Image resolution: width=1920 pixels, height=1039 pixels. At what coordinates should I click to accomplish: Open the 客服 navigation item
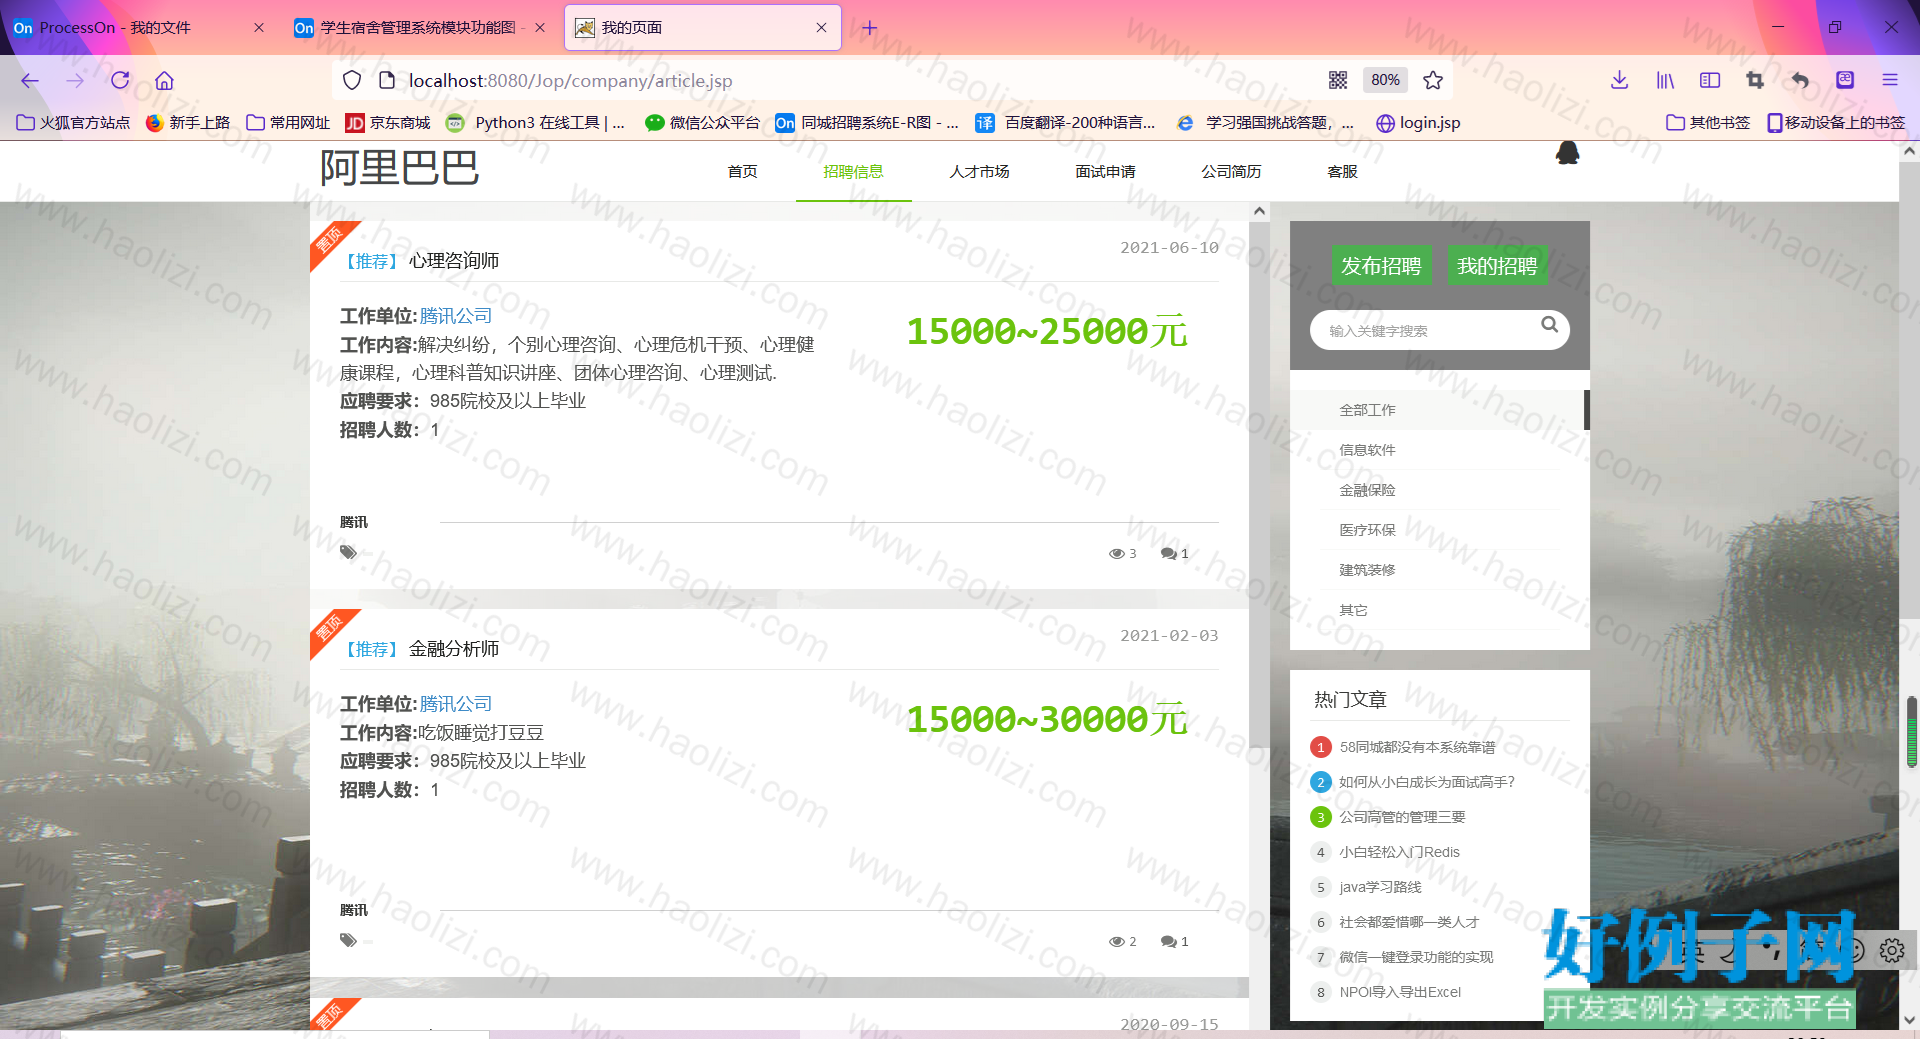pos(1342,172)
